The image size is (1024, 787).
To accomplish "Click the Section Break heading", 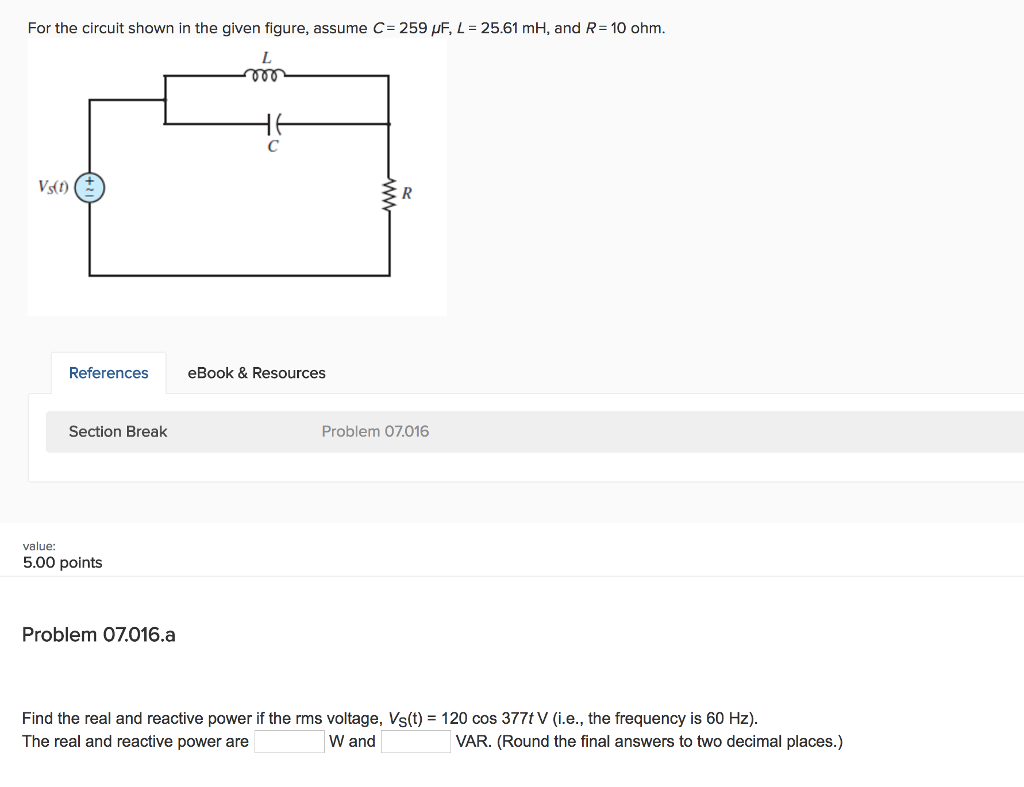I will pyautogui.click(x=118, y=431).
